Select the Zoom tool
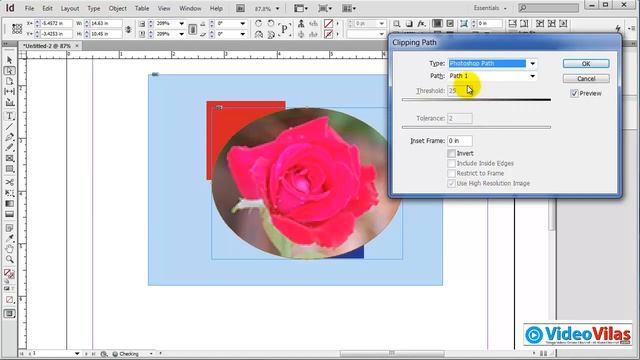This screenshot has height=360, width=640. [9, 259]
